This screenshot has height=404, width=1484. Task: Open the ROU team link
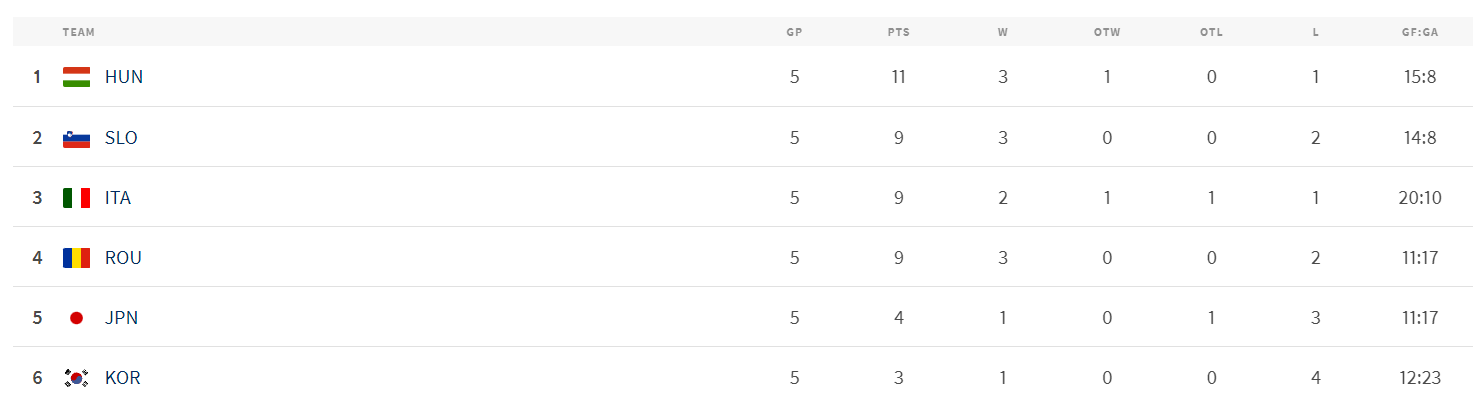pos(123,258)
